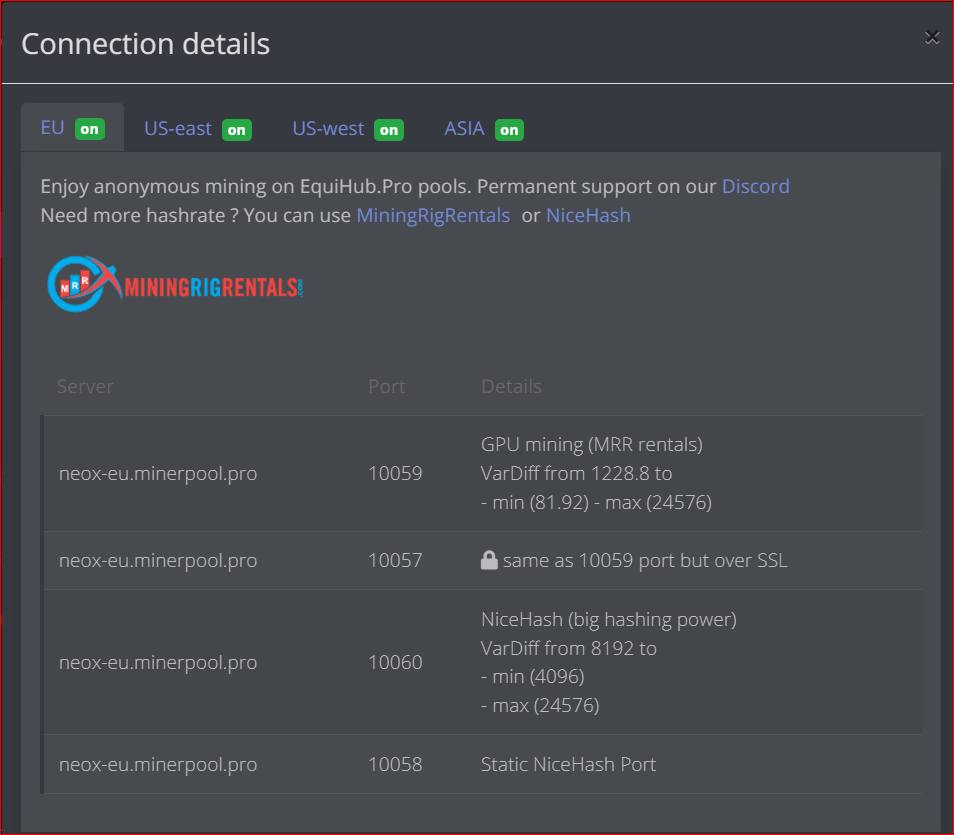Click port number 10060
Viewport: 954px width, 835px height.
(x=395, y=662)
